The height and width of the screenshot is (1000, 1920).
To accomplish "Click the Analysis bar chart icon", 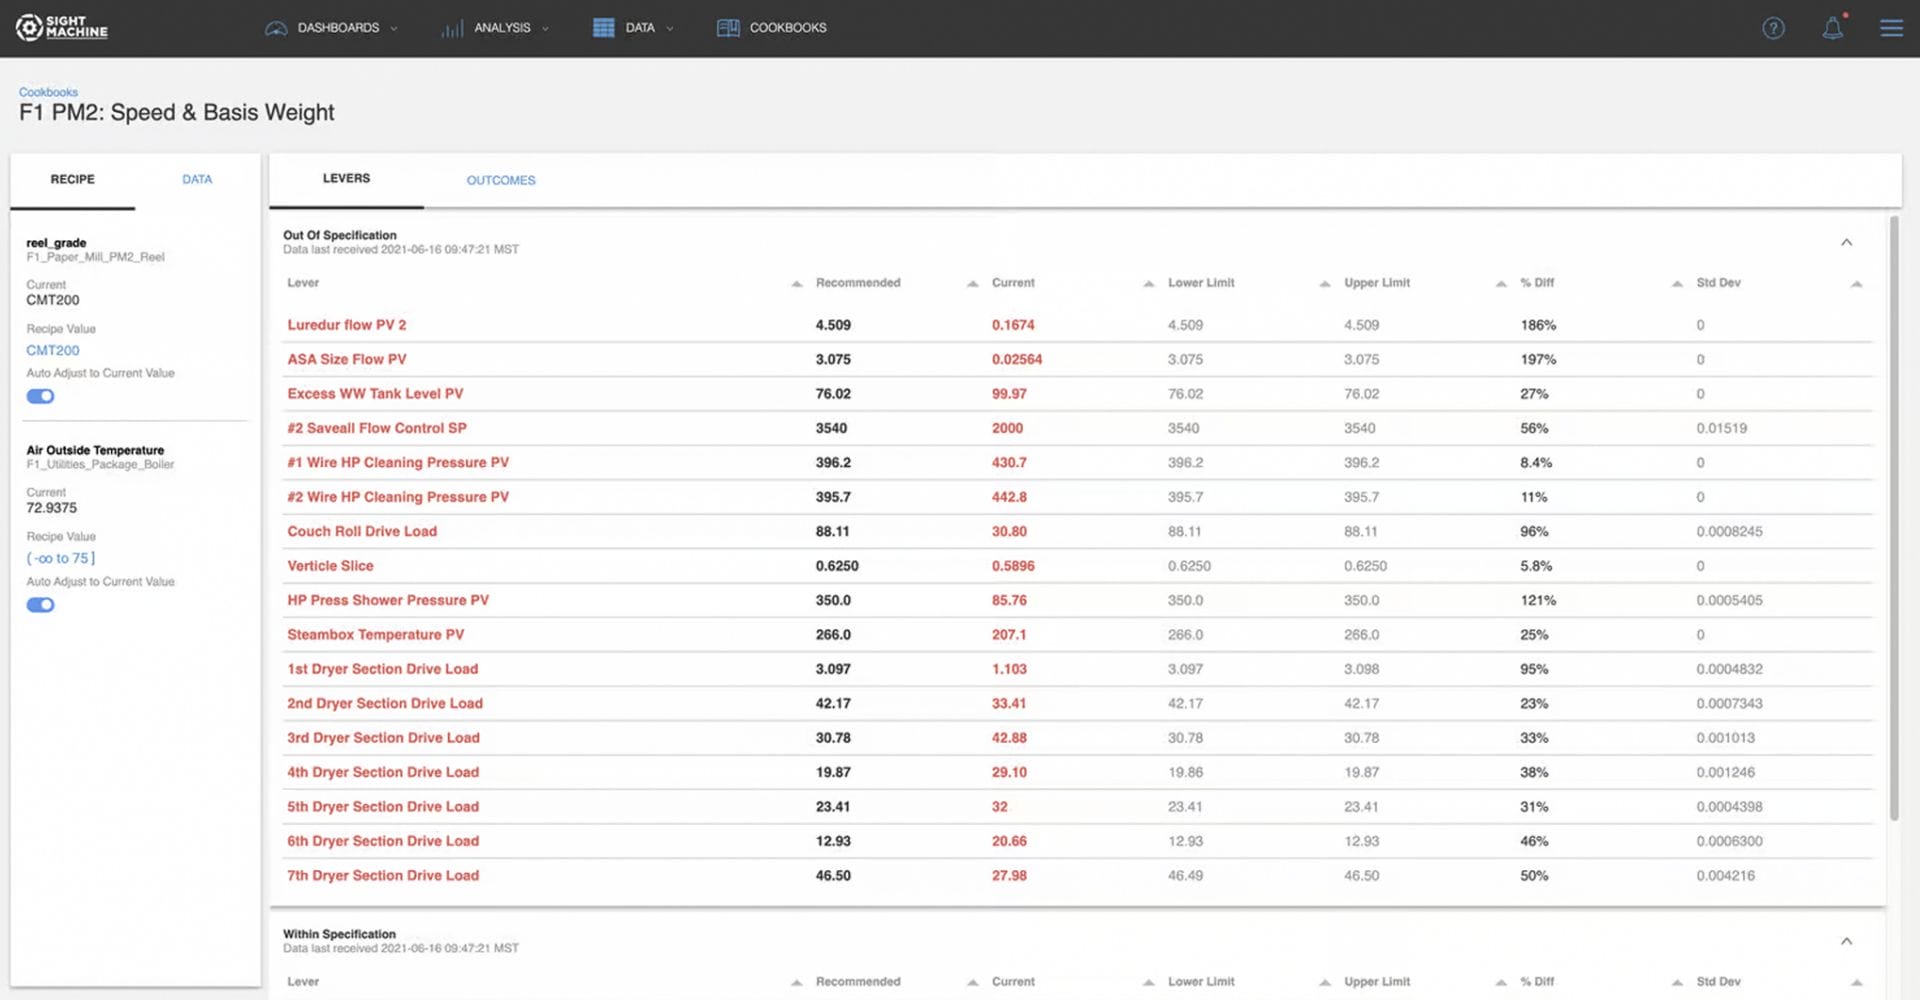I will [452, 28].
